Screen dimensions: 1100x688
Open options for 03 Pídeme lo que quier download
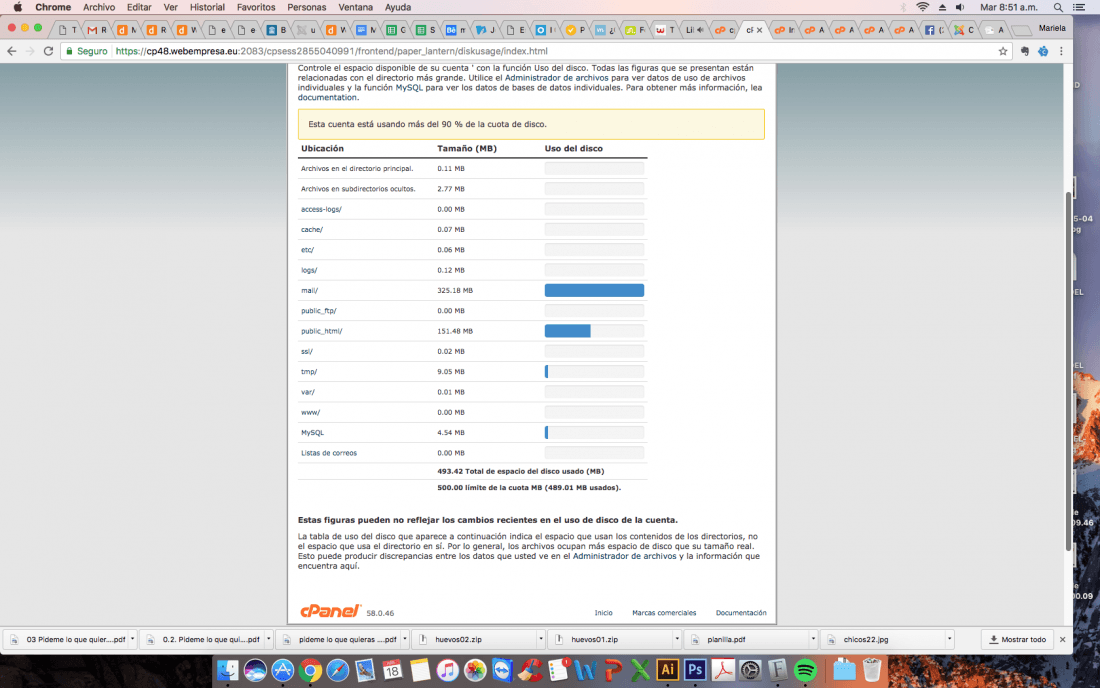click(133, 639)
